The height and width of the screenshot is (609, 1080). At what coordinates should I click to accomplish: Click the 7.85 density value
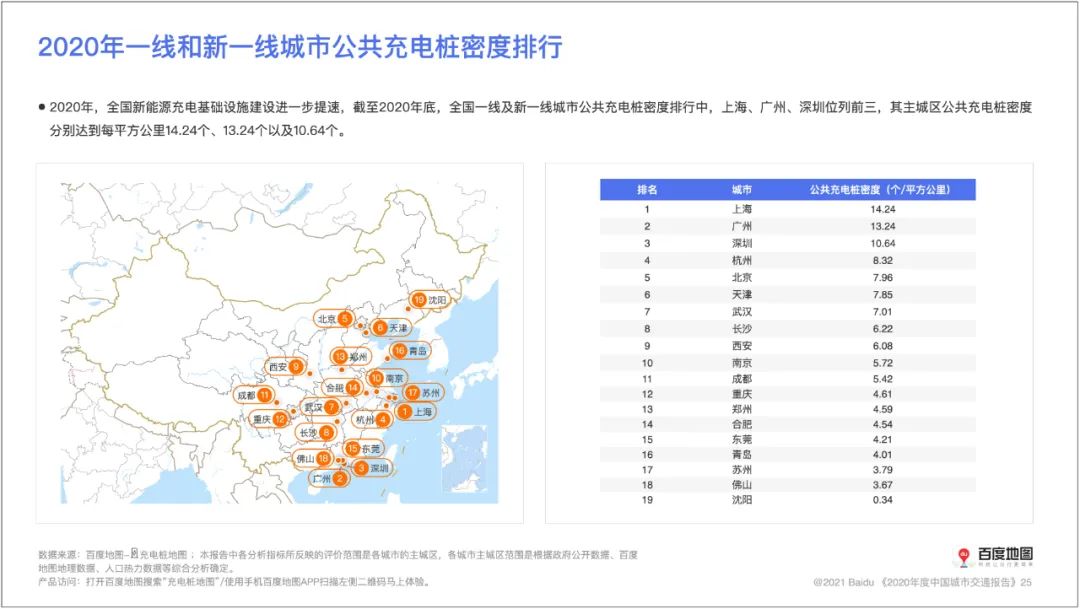coord(882,295)
